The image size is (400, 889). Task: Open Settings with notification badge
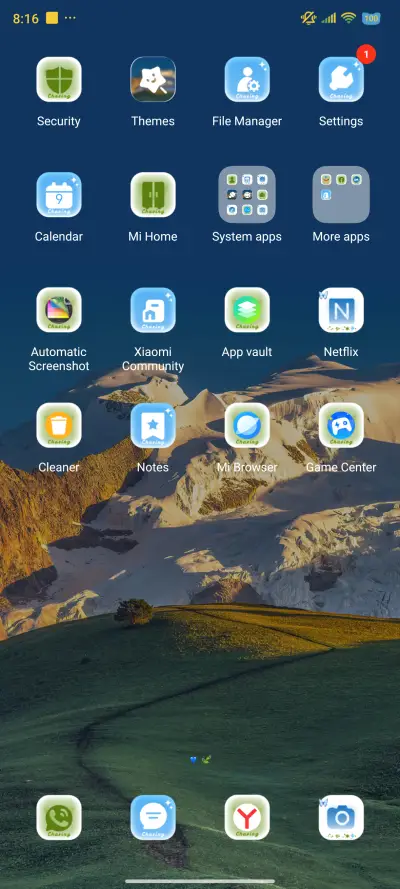pyautogui.click(x=341, y=79)
